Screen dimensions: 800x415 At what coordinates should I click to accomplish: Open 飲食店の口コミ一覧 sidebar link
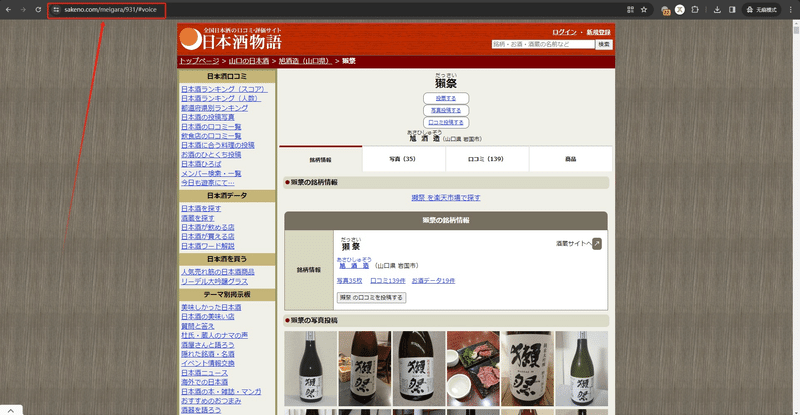(x=211, y=136)
